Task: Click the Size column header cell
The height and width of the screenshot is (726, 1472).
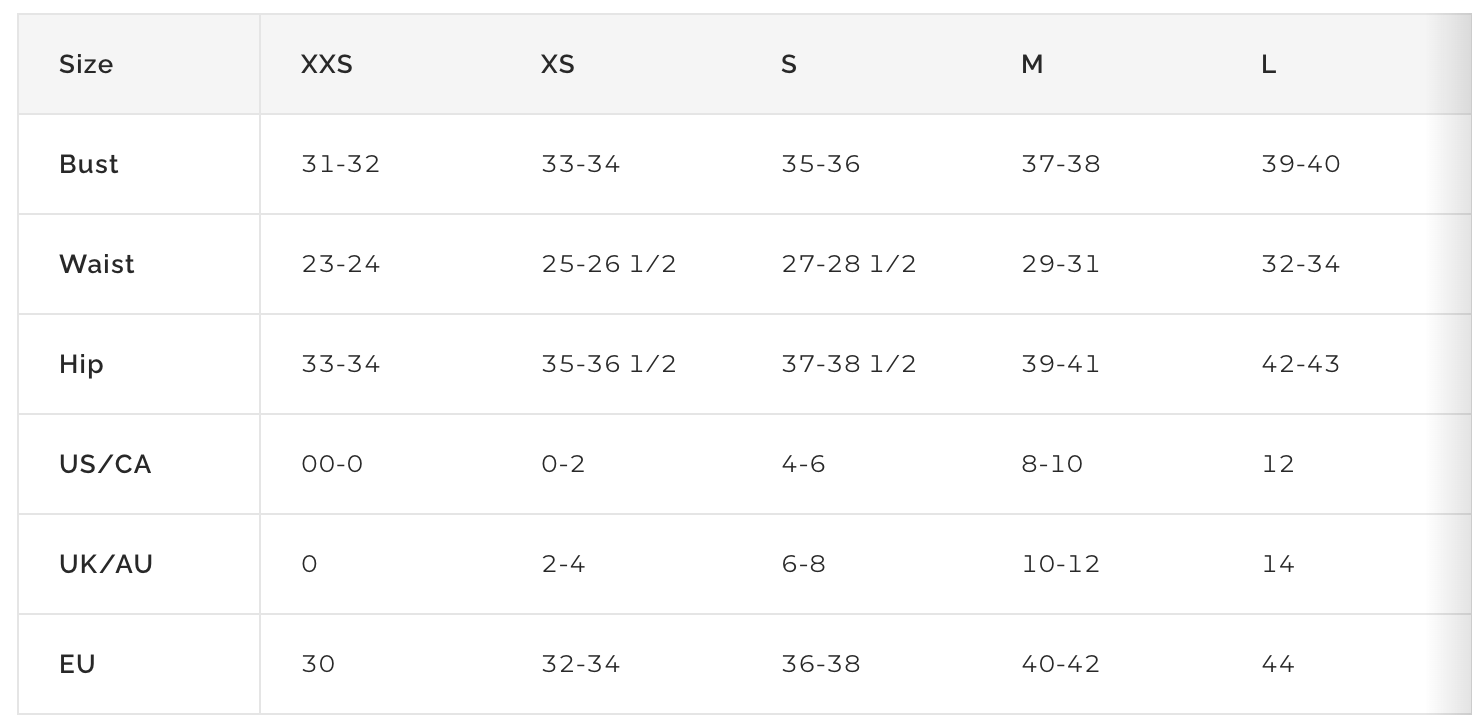Action: click(x=86, y=65)
